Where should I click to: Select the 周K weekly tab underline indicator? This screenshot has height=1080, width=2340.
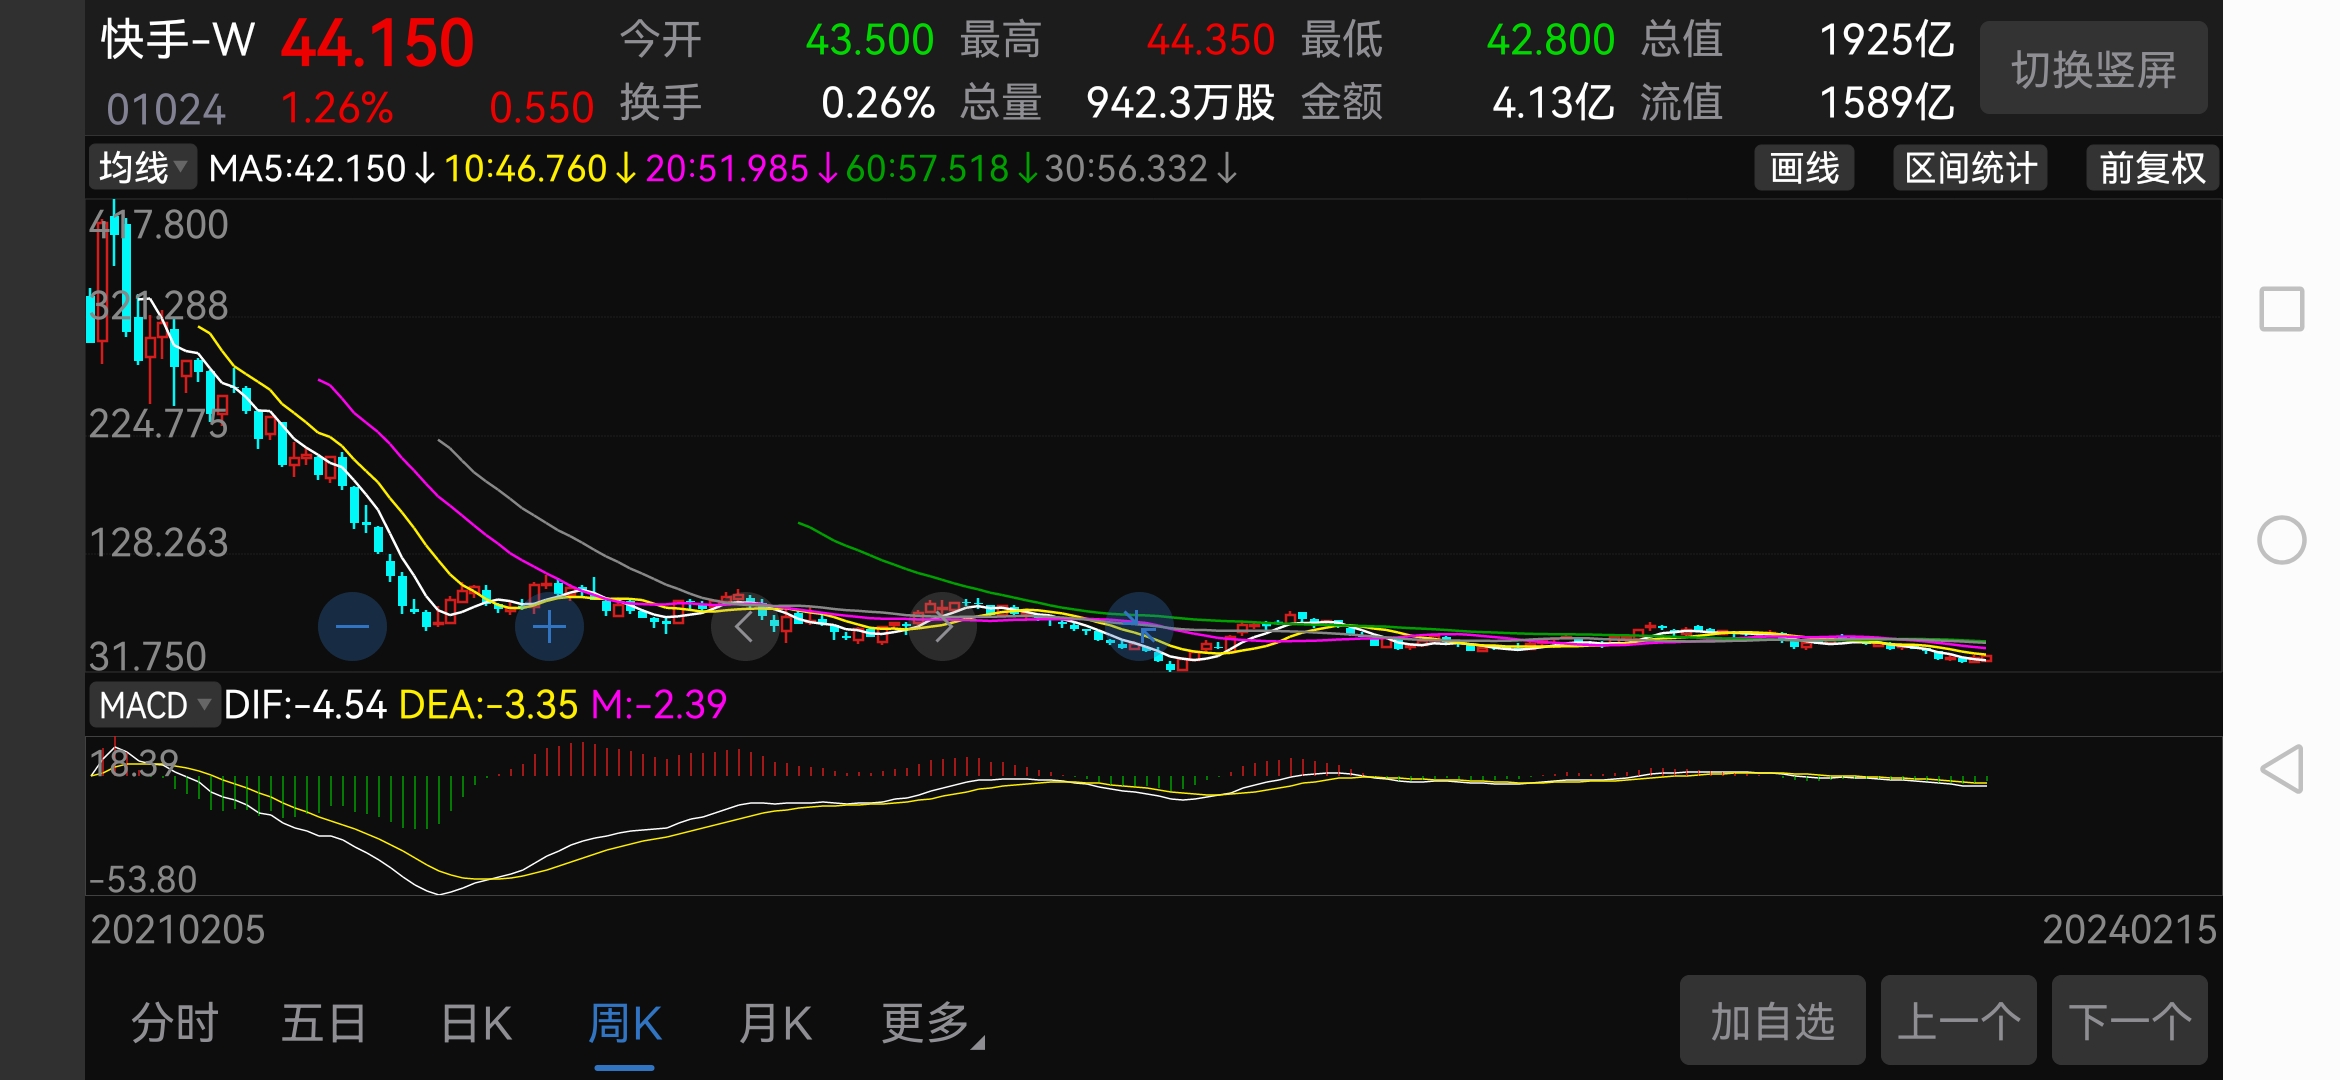point(624,1070)
